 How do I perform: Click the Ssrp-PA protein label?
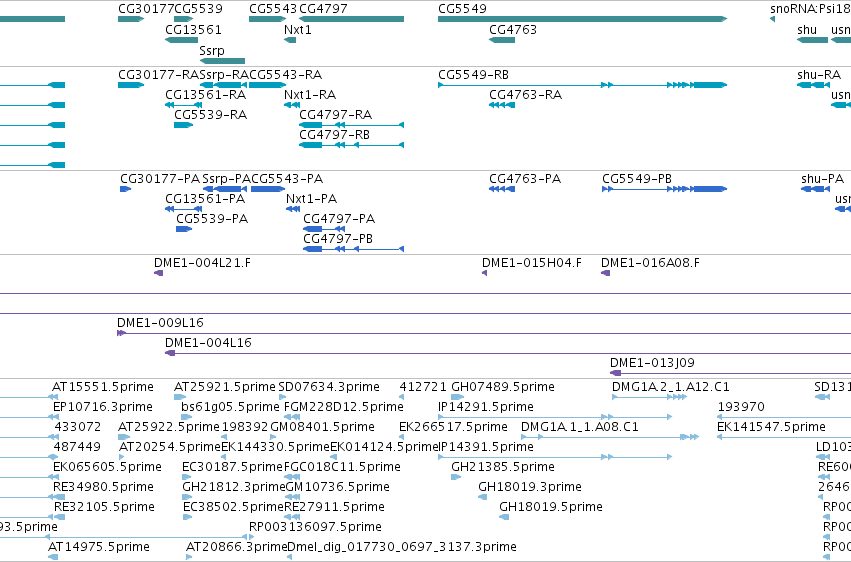point(226,178)
